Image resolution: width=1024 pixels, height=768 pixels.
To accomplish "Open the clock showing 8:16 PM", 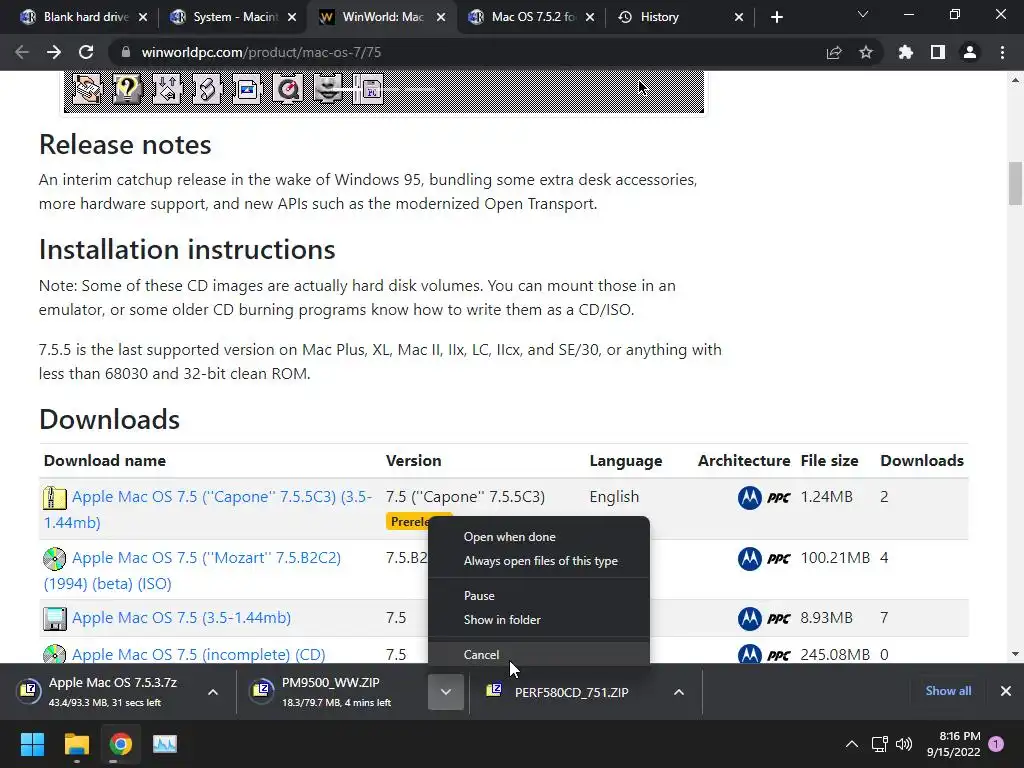I will (x=953, y=744).
